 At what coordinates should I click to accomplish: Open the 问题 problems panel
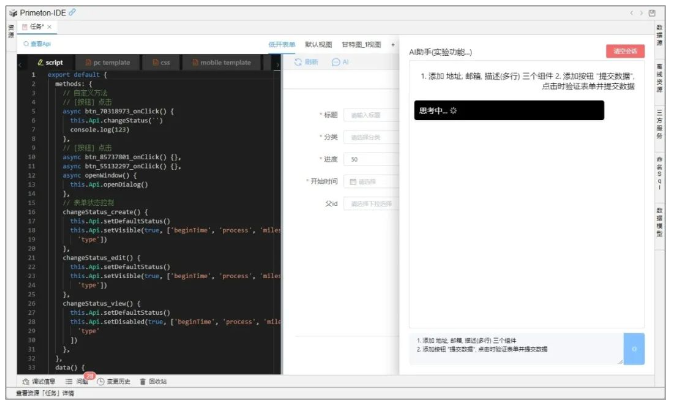click(78, 381)
